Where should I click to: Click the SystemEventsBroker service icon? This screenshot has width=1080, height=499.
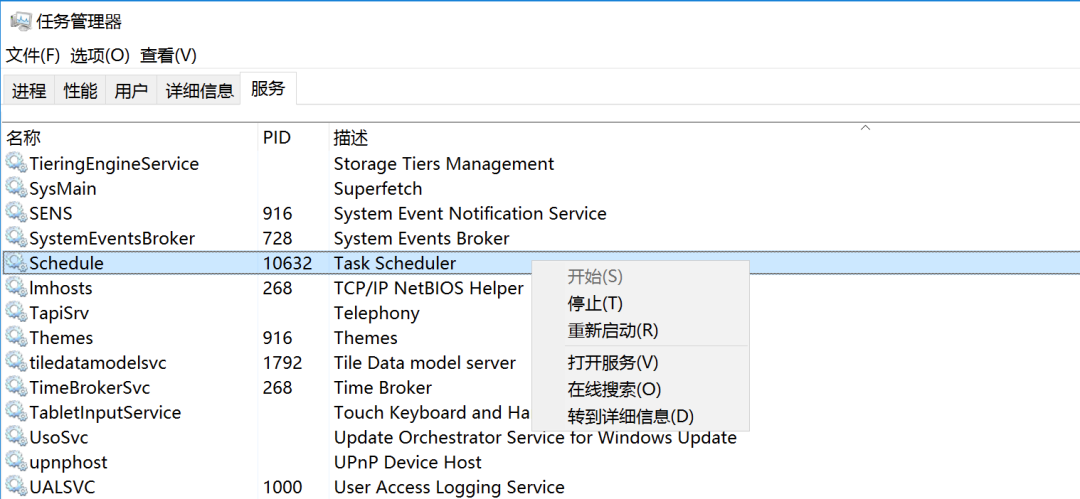[16, 238]
